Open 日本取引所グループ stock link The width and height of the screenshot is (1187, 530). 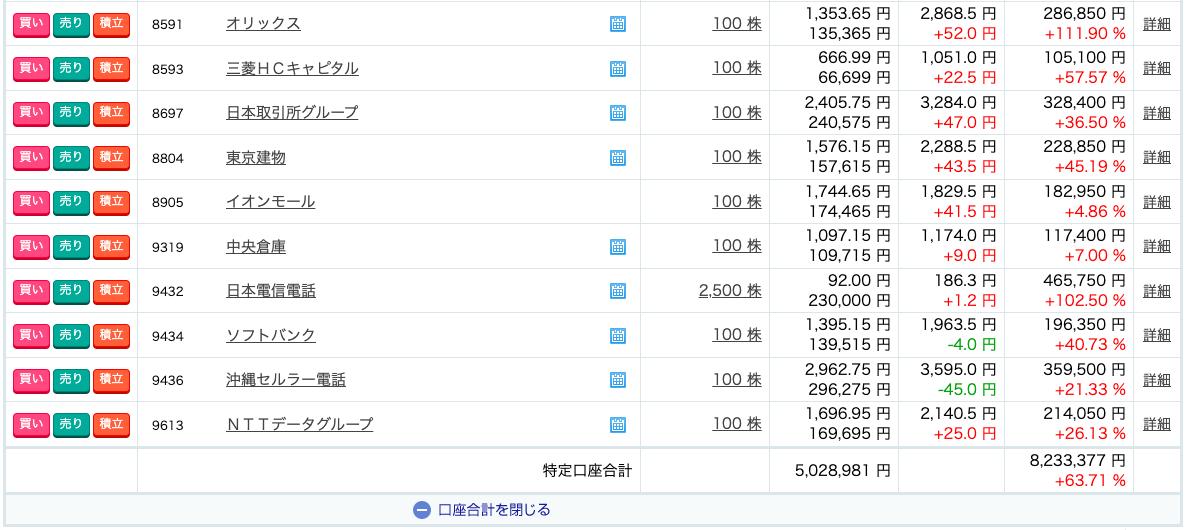[x=292, y=113]
